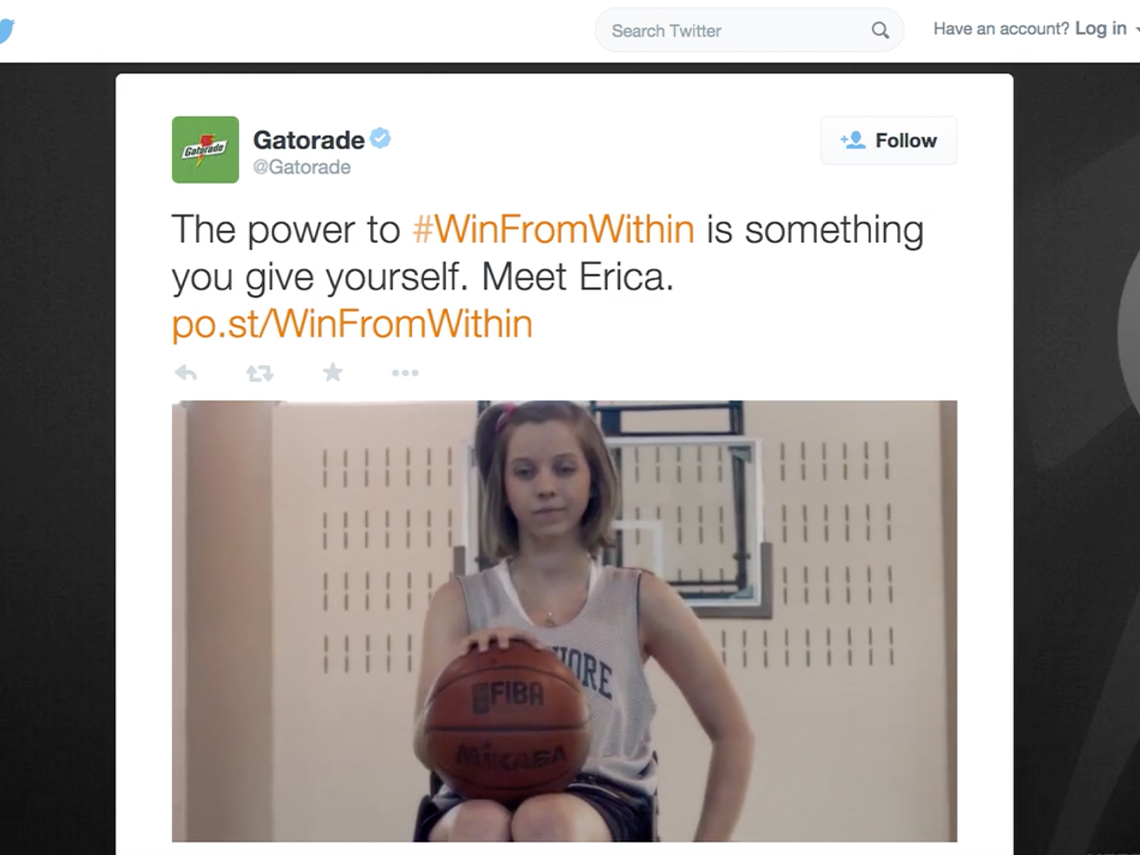This screenshot has height=855, width=1140.
Task: Open the #WinFromWithin hashtag link
Action: click(x=553, y=229)
